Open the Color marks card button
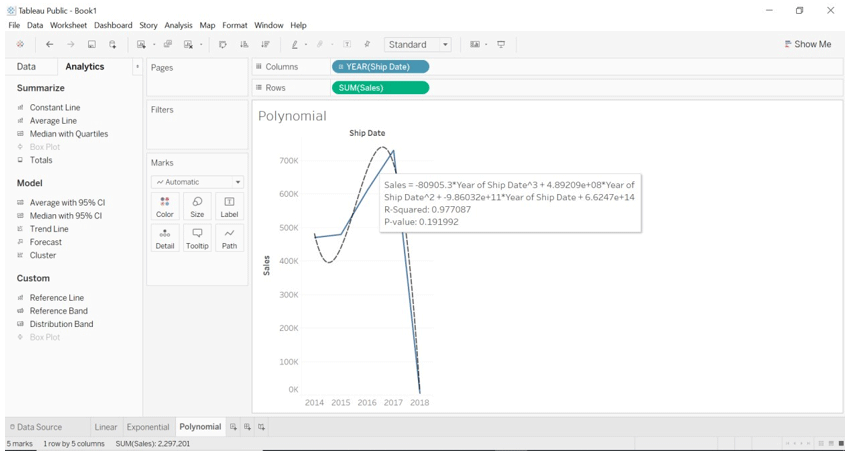The width and height of the screenshot is (848, 452). 165,206
